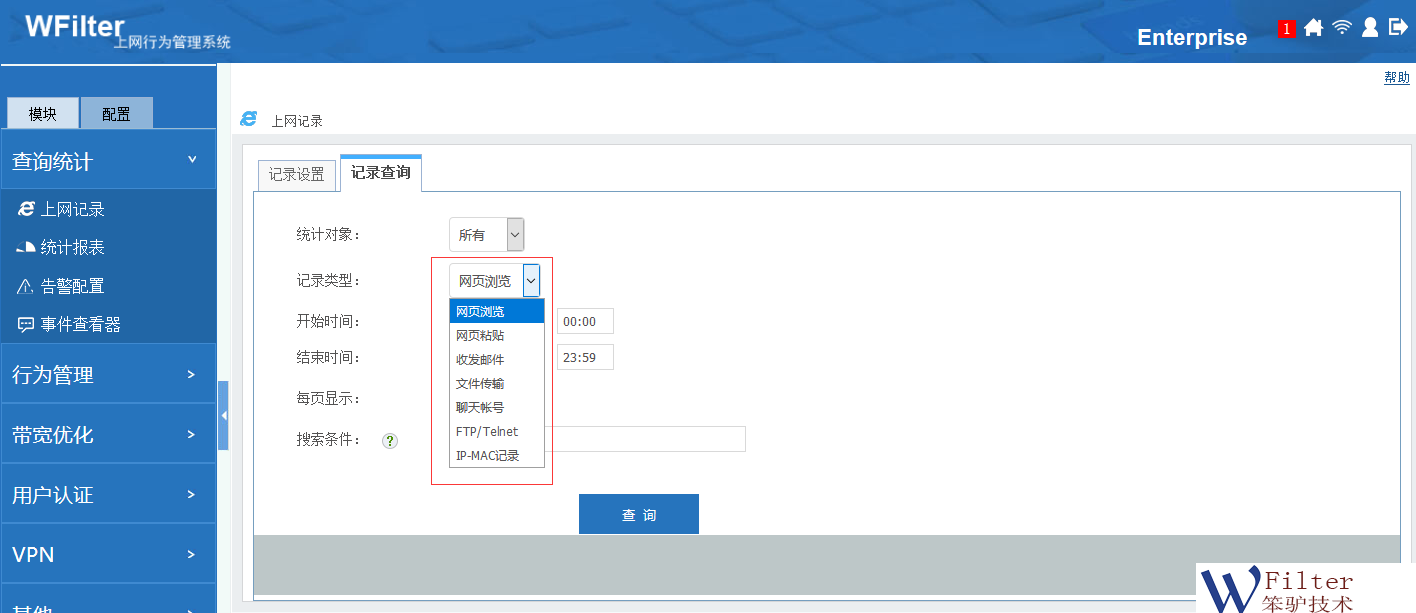Click the start time 00:00 field
This screenshot has width=1416, height=613.
(x=584, y=321)
